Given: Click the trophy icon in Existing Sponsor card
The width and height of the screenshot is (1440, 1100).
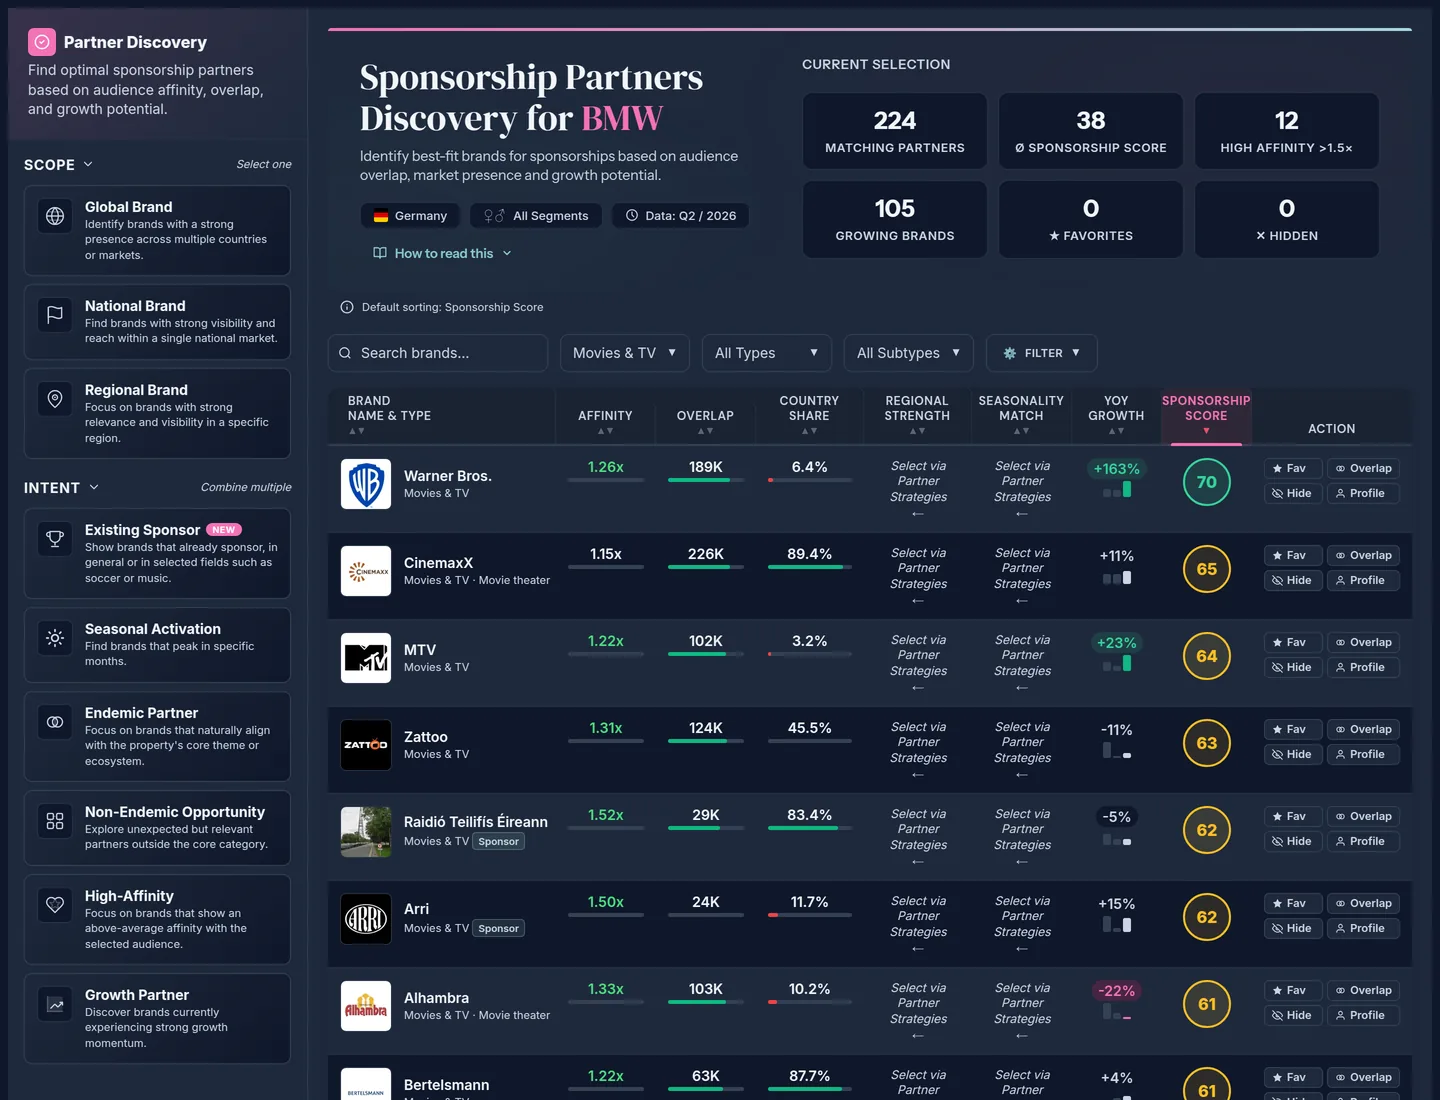Looking at the screenshot, I should [x=55, y=539].
